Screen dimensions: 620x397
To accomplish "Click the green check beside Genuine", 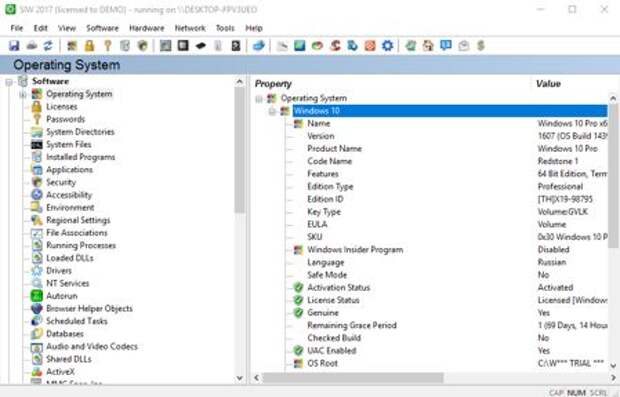I will 298,313.
